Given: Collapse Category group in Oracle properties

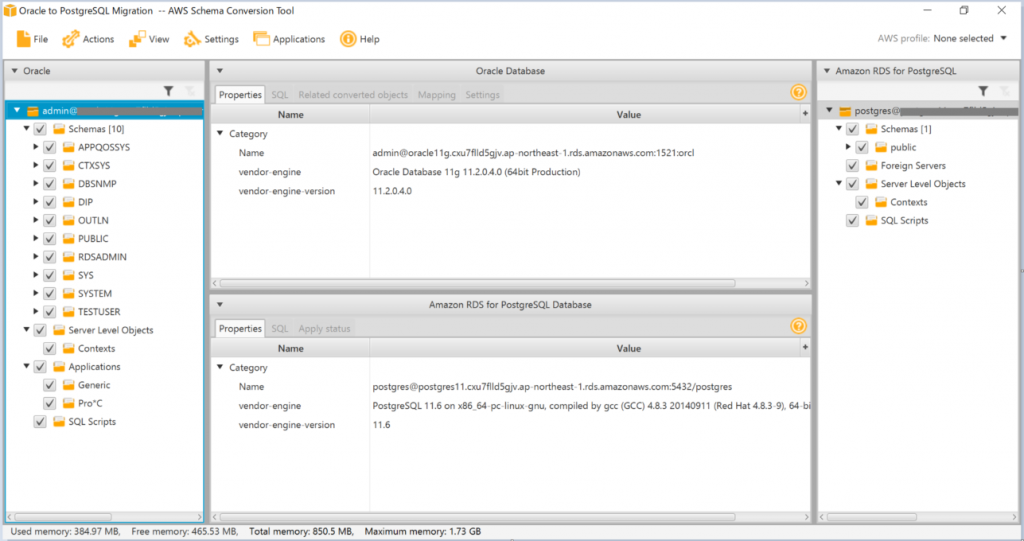Looking at the screenshot, I should [220, 133].
